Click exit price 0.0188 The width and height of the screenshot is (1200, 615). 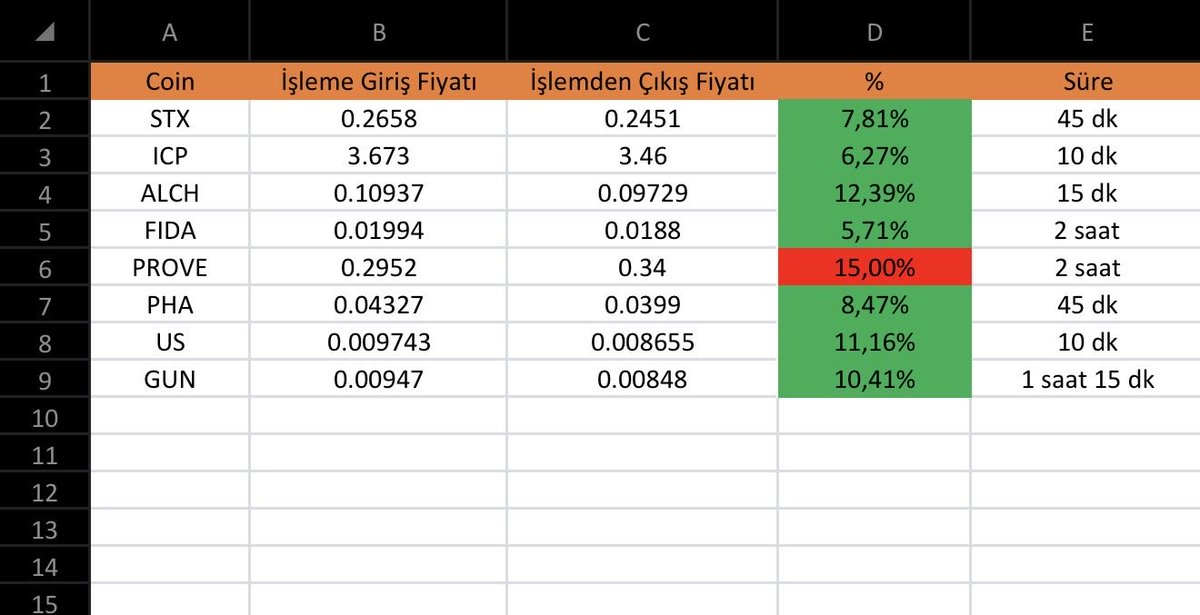[642, 230]
